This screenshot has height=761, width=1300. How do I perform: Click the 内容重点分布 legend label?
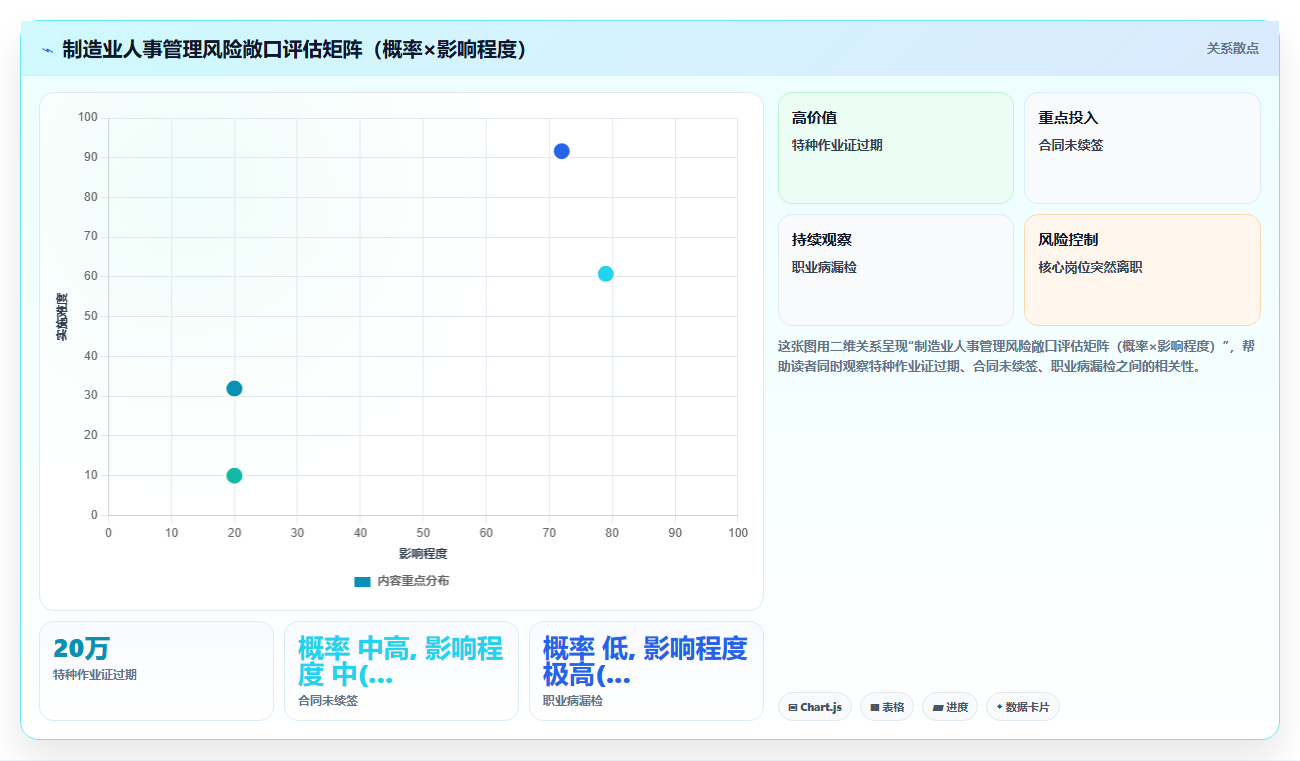pyautogui.click(x=413, y=581)
